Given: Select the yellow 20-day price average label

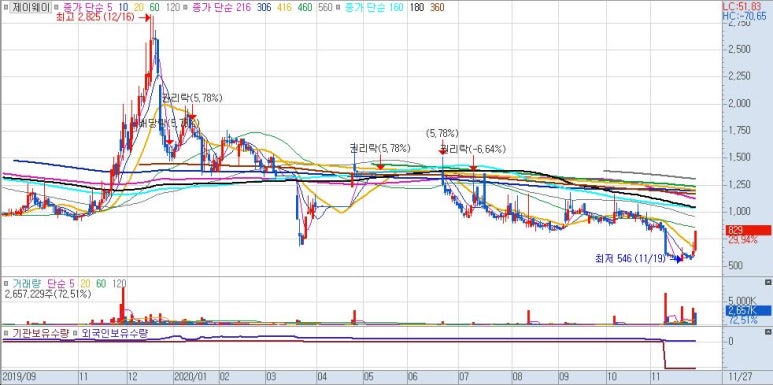Looking at the screenshot, I should pos(139,8).
